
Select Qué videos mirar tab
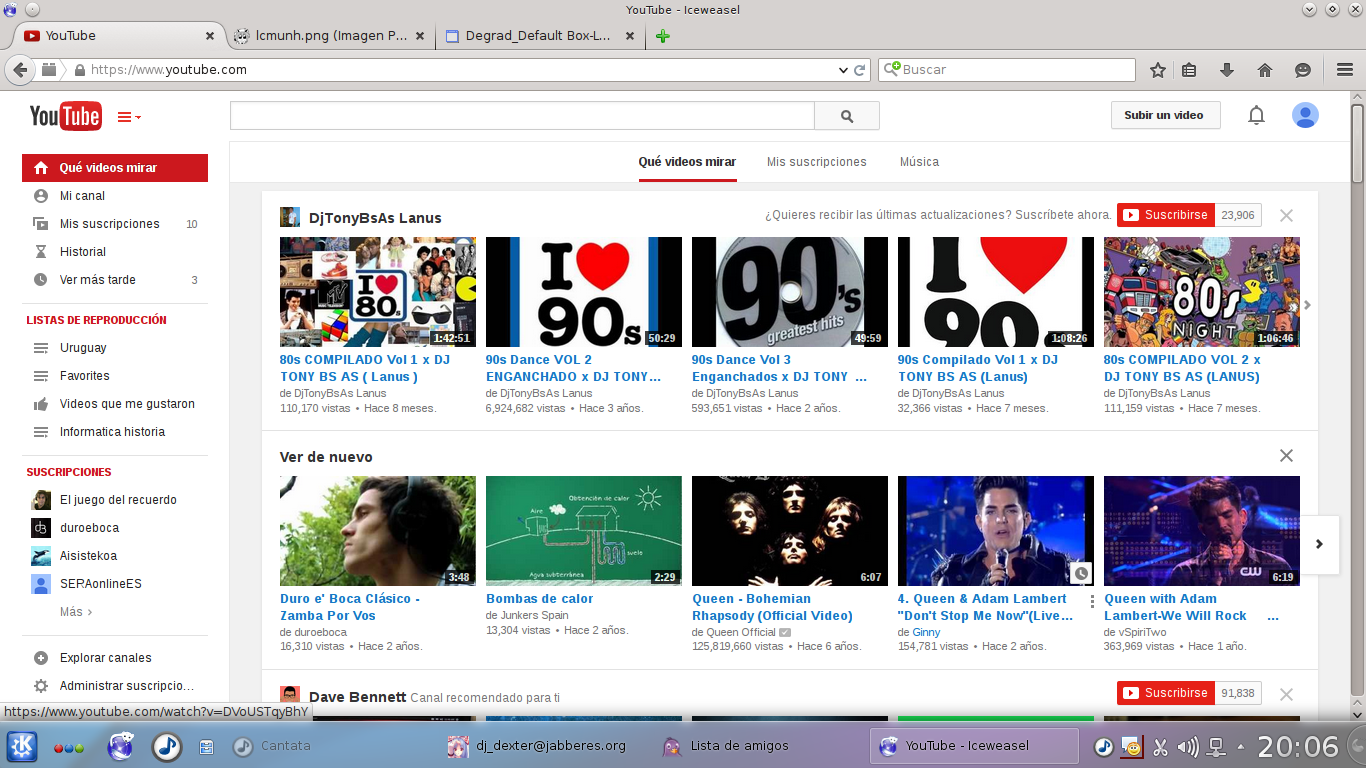(x=687, y=162)
